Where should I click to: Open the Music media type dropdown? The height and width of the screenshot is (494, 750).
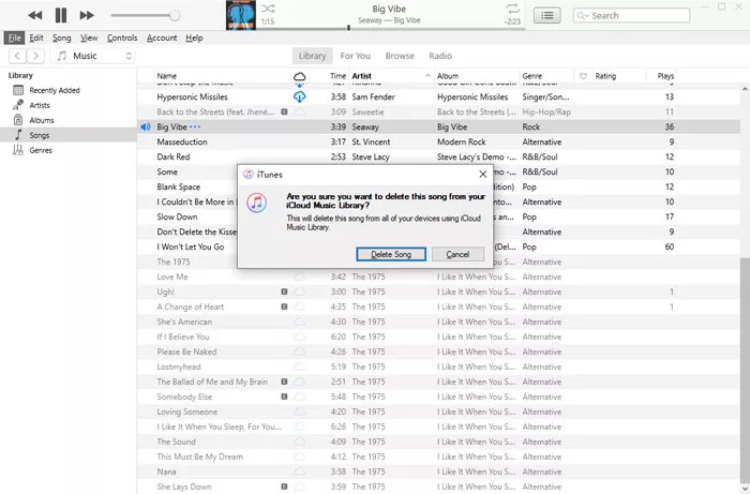click(93, 56)
